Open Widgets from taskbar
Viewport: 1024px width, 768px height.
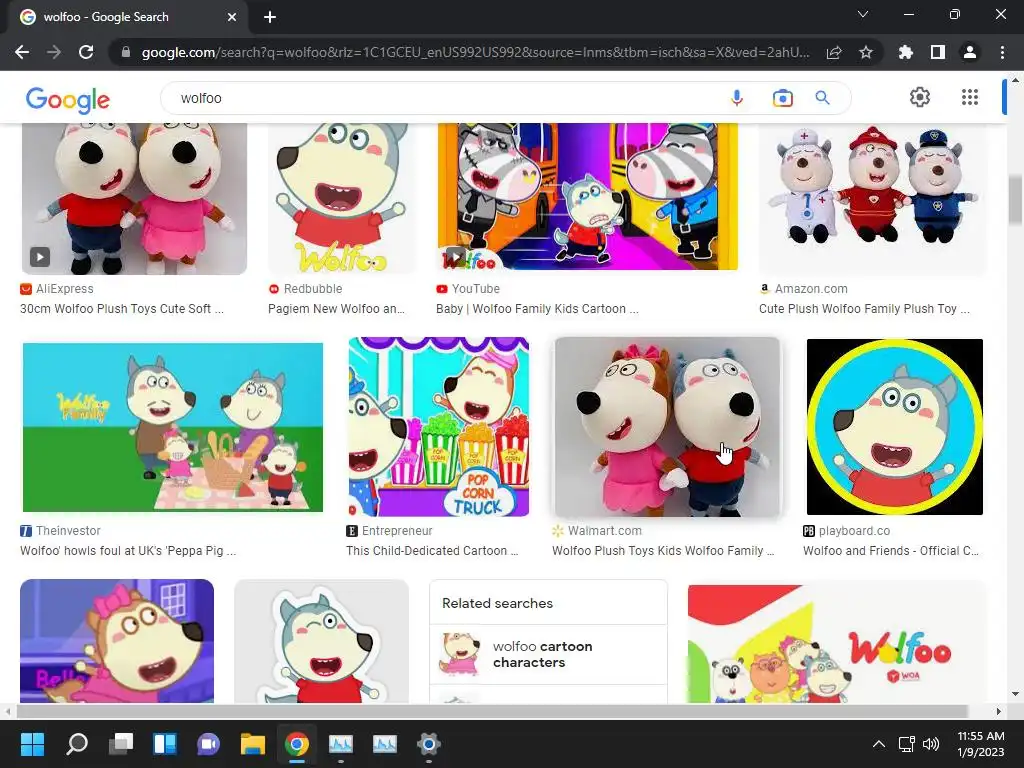click(x=165, y=744)
